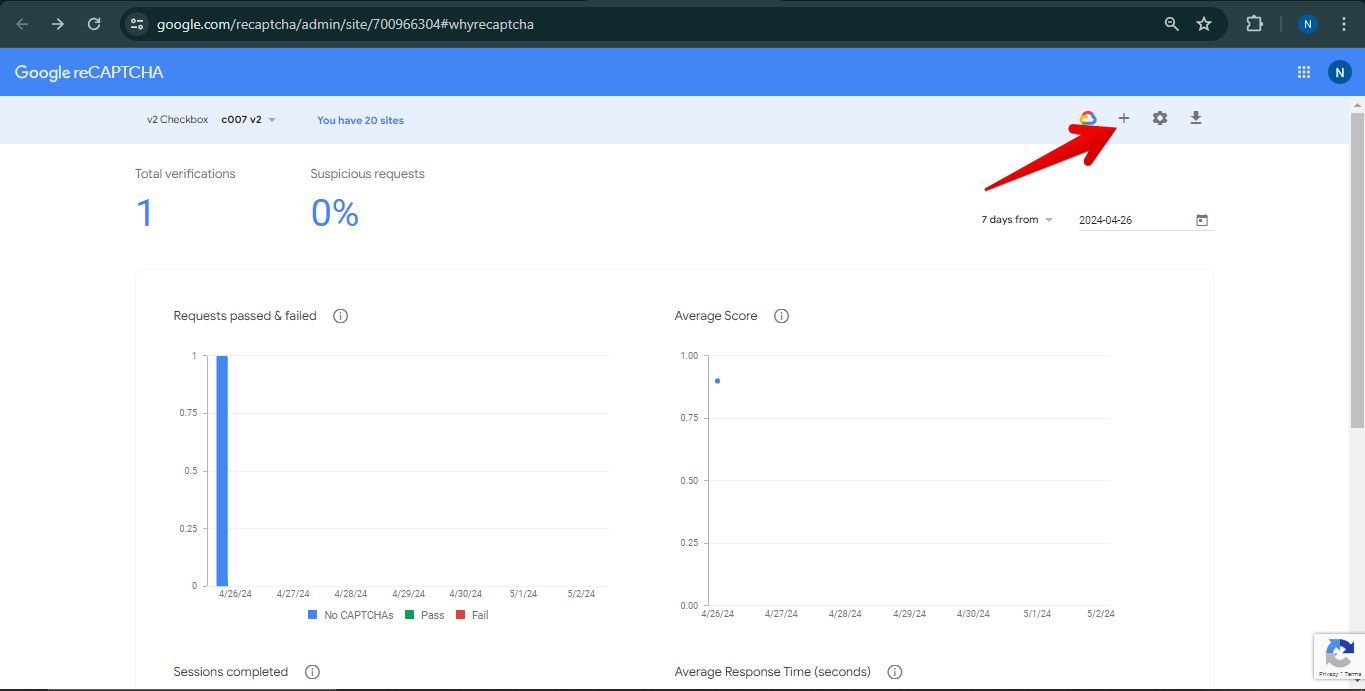Click the Google Cloud icon
Viewport: 1365px width, 691px height.
click(x=1087, y=118)
